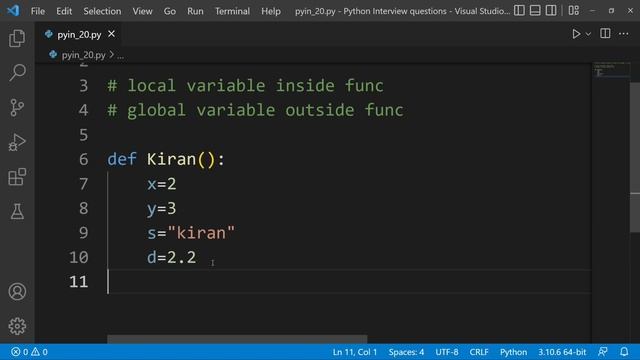Screen dimensions: 640x360
Task: Click line number 6 in gutter
Action: coord(84,159)
